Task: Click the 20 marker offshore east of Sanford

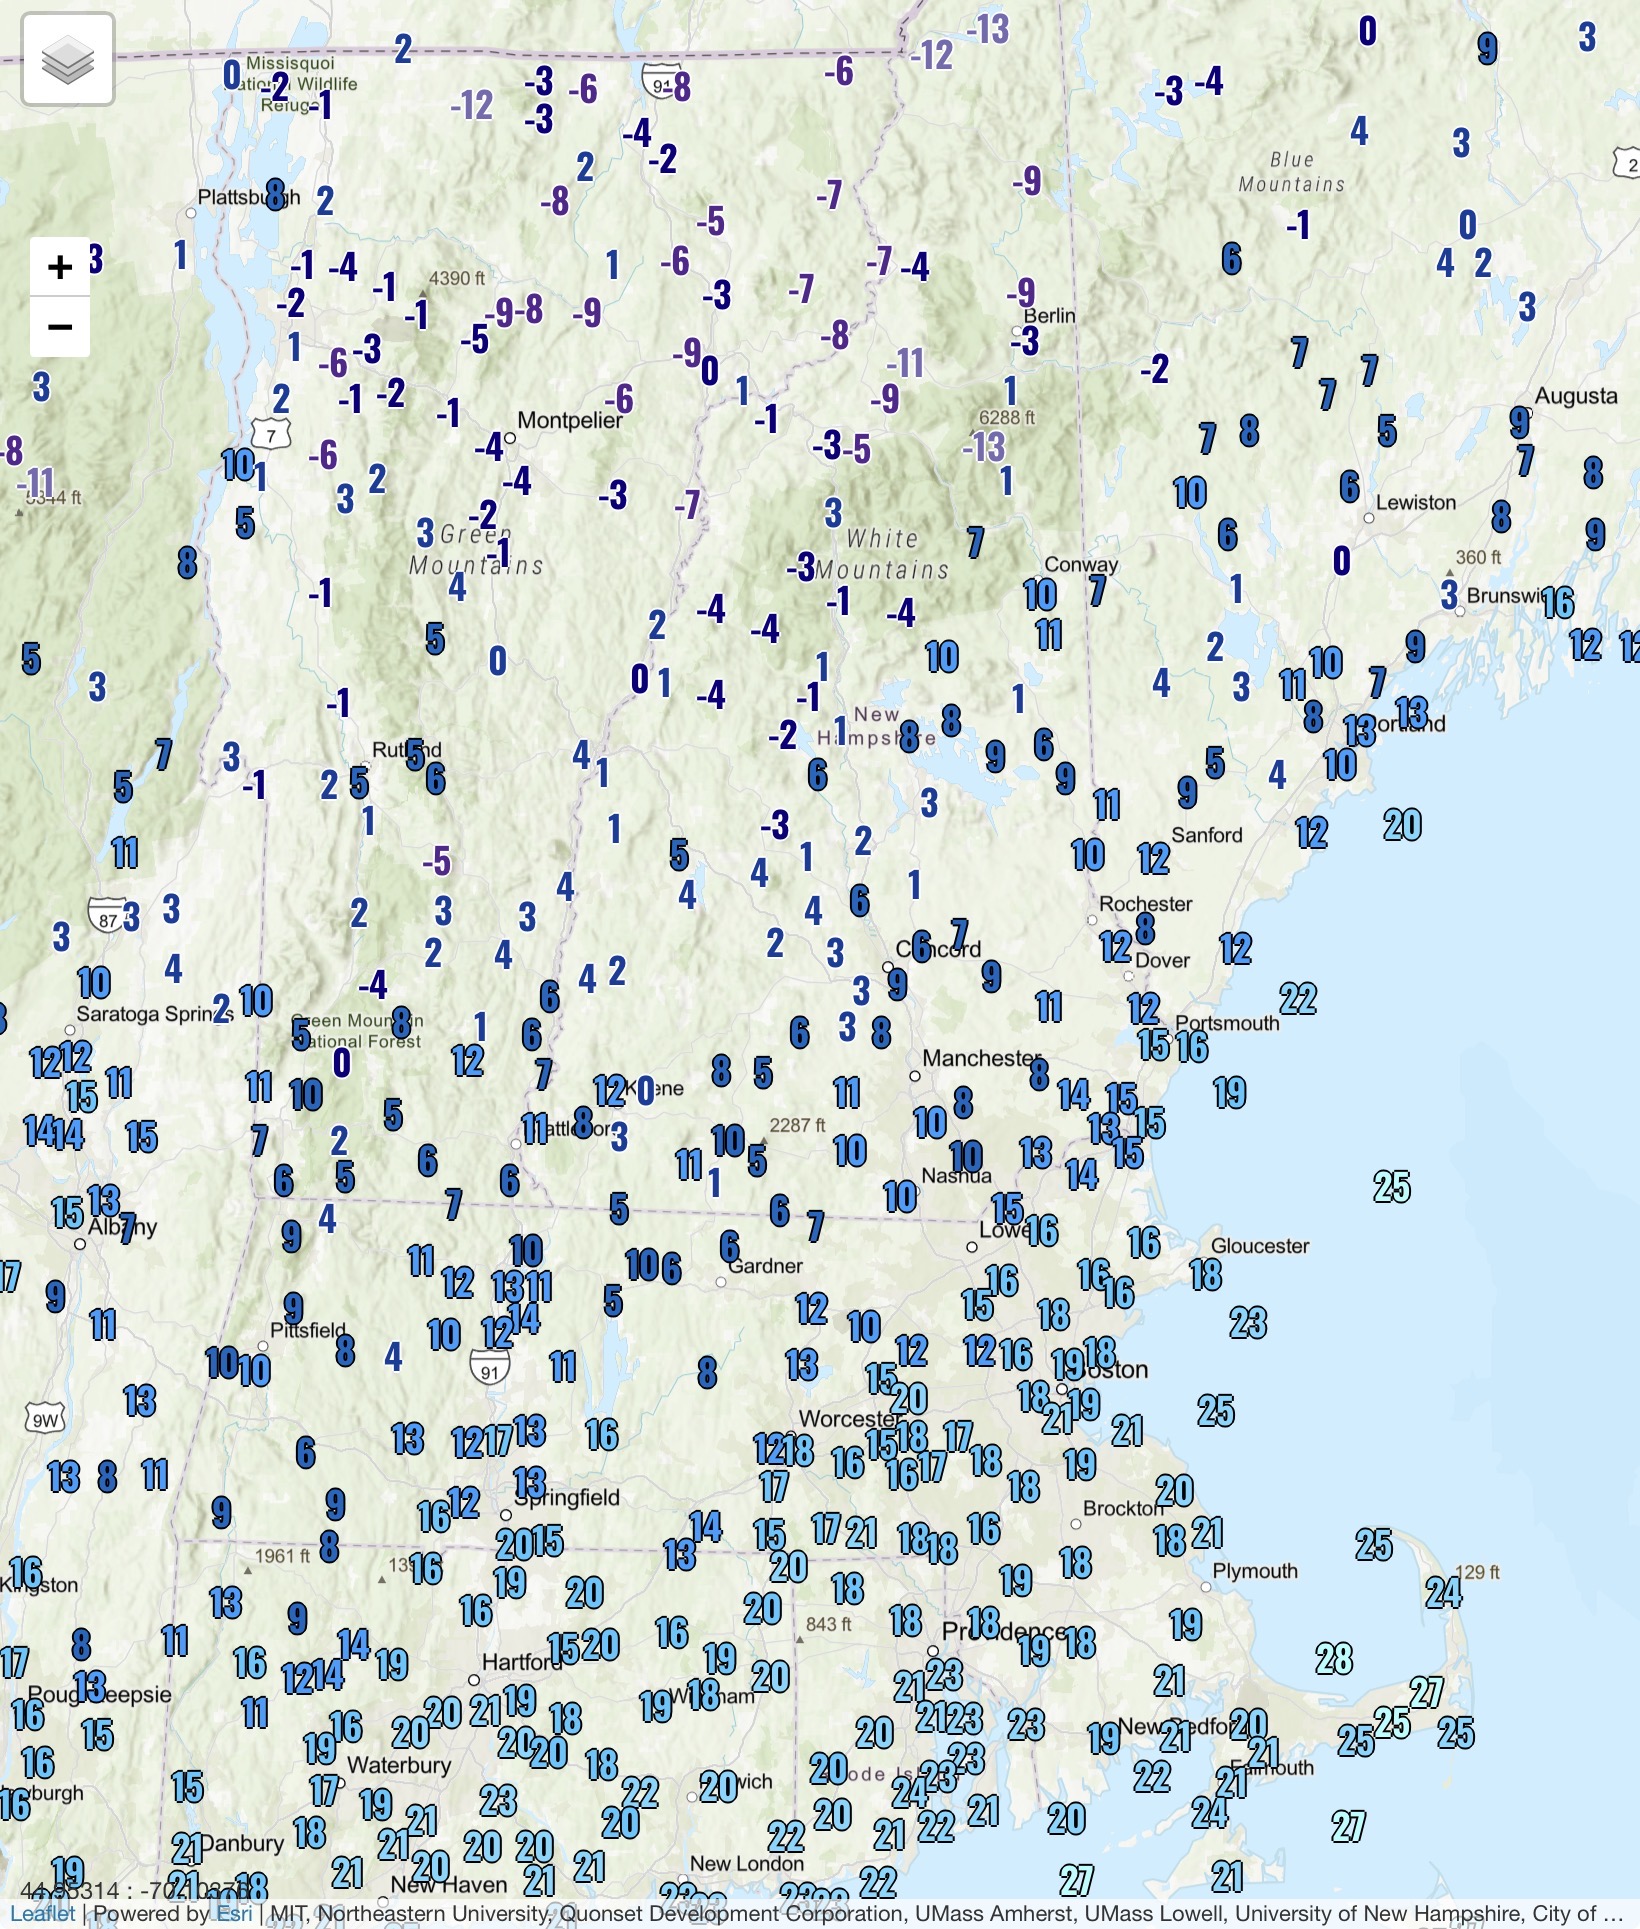Action: click(1402, 825)
